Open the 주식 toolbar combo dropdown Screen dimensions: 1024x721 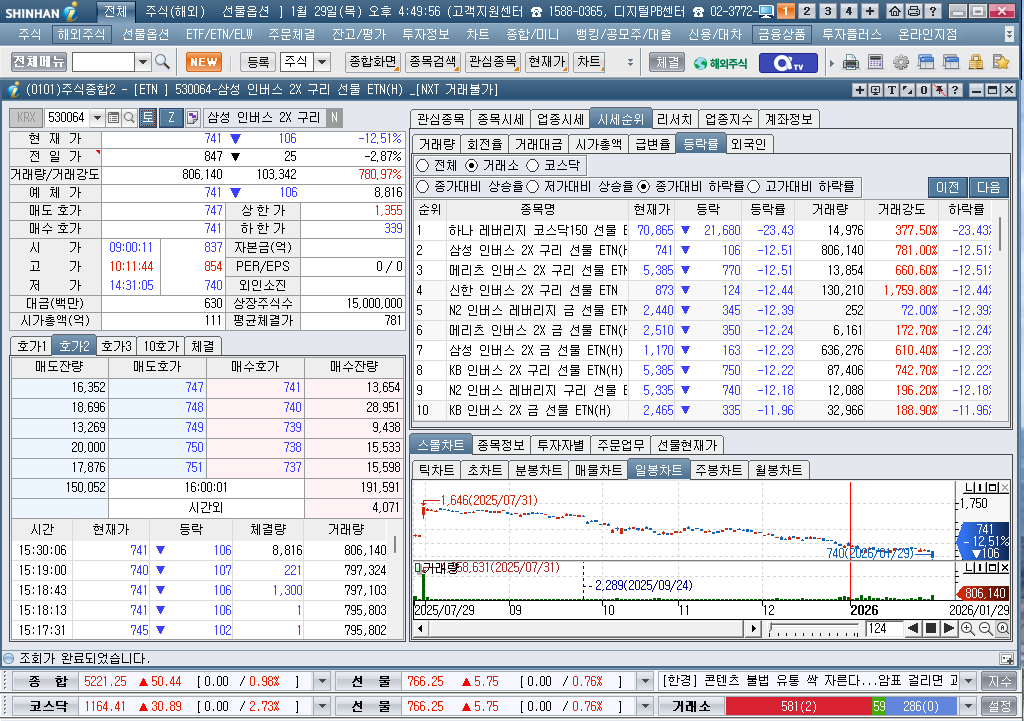point(322,62)
